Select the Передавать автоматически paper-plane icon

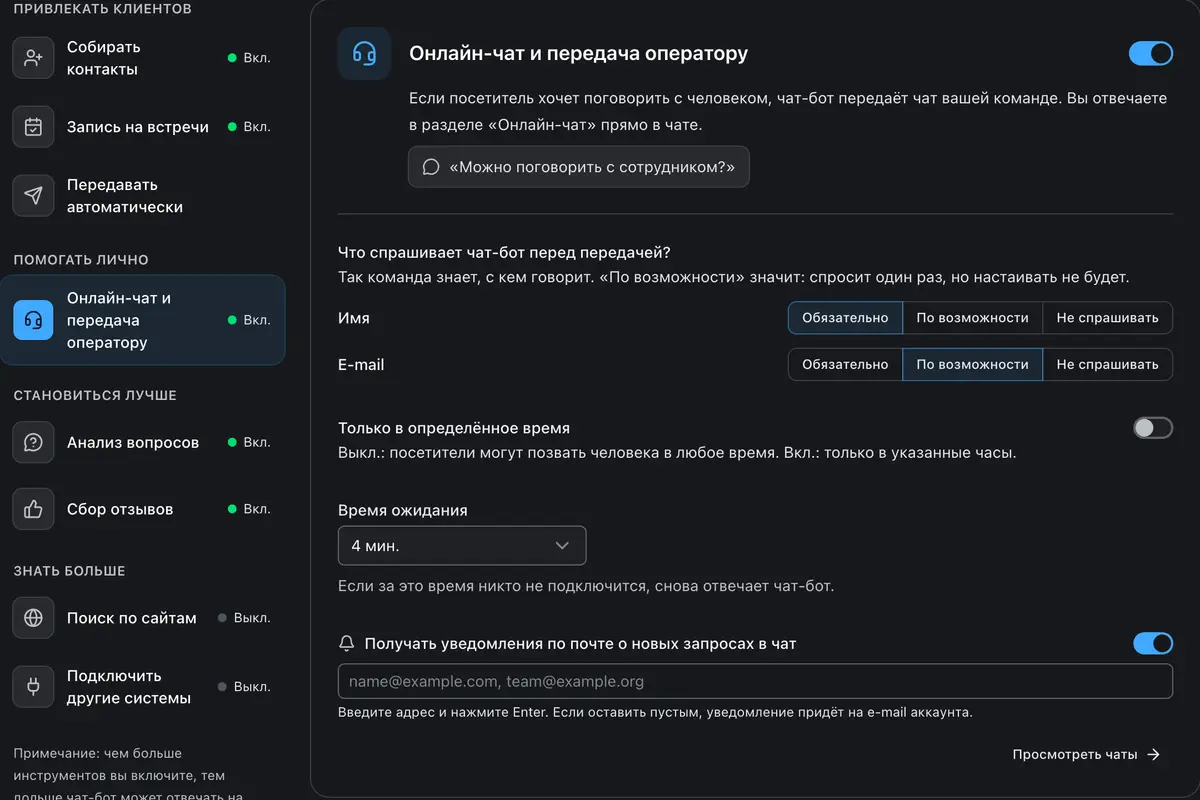[x=33, y=196]
